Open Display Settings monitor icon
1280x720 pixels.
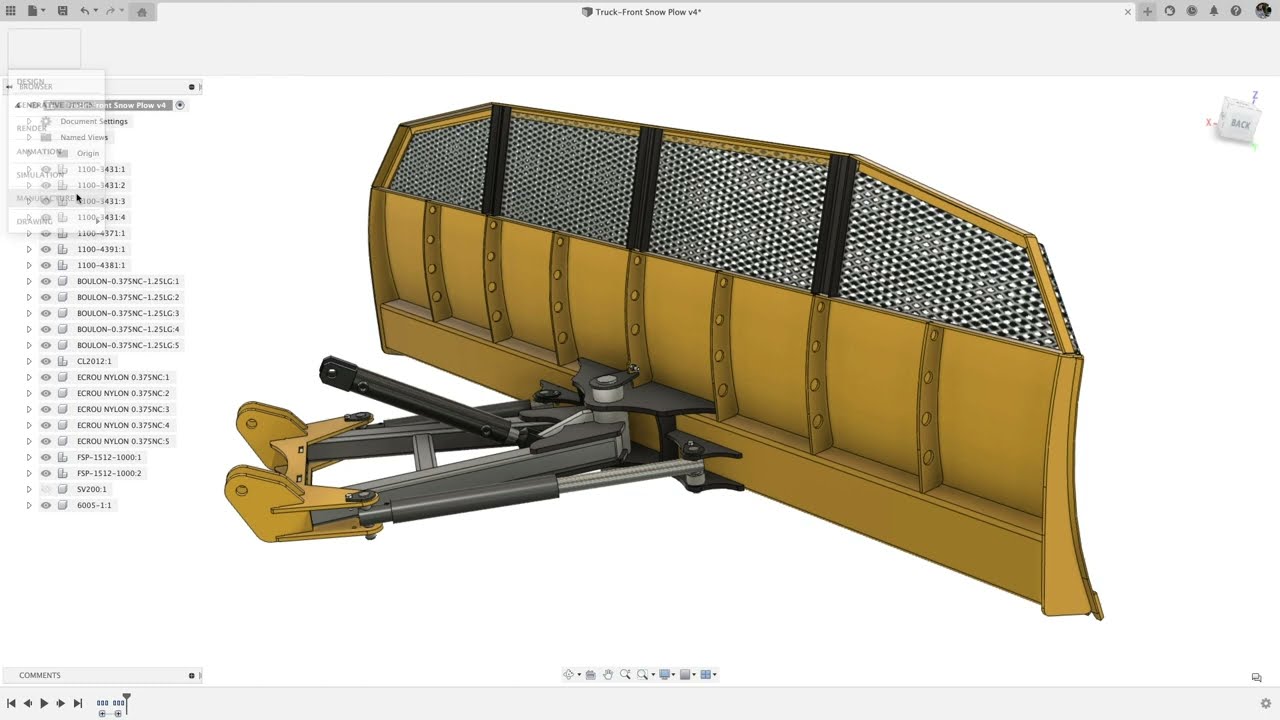[665, 675]
